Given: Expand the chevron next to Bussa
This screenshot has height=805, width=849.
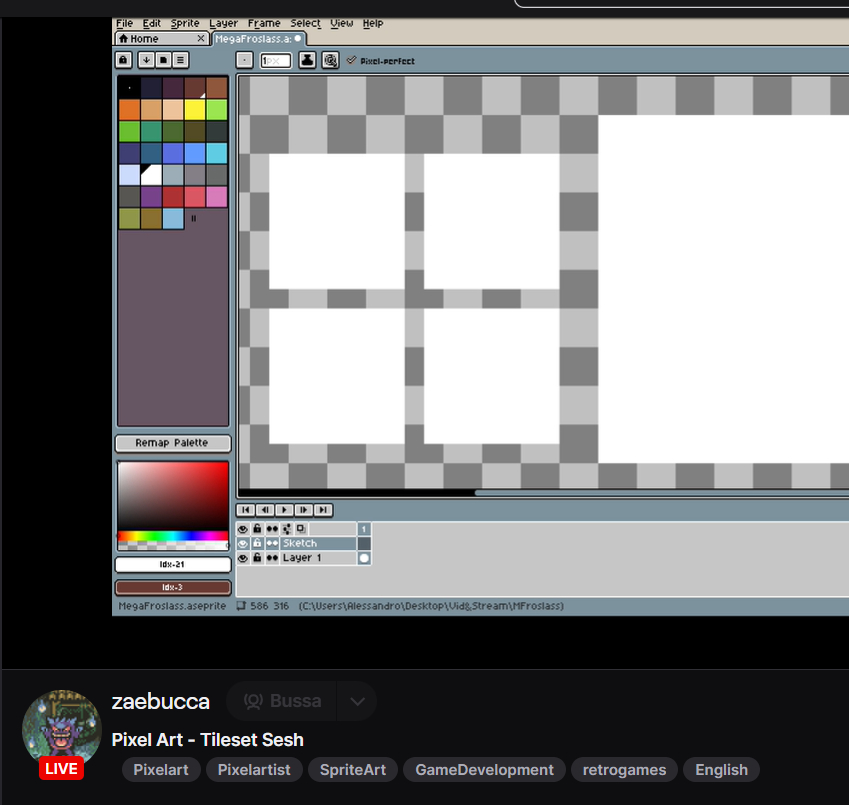Looking at the screenshot, I should coord(357,701).
